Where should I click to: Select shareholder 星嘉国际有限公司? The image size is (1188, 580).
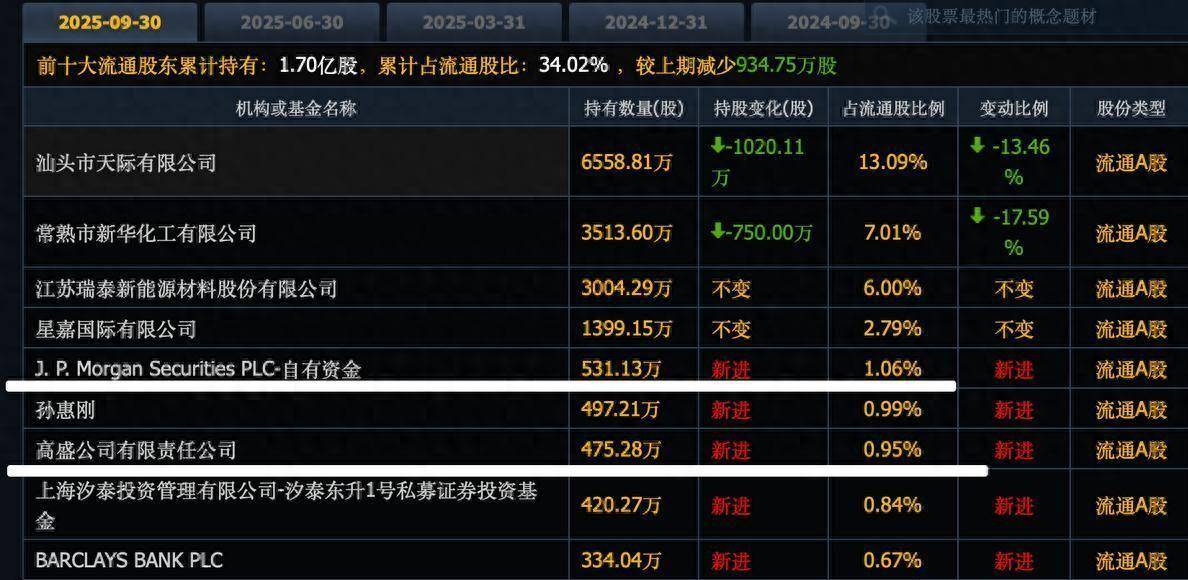[116, 329]
